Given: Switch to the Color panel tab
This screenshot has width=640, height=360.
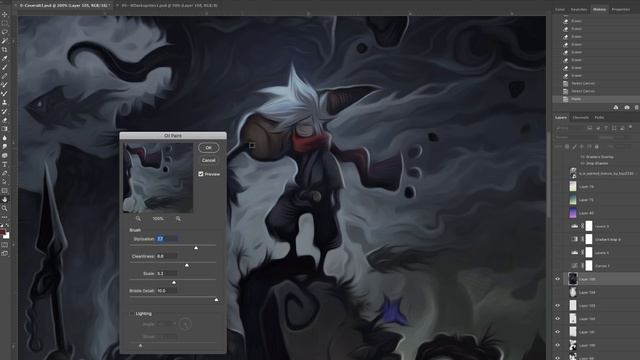Looking at the screenshot, I should pyautogui.click(x=560, y=9).
